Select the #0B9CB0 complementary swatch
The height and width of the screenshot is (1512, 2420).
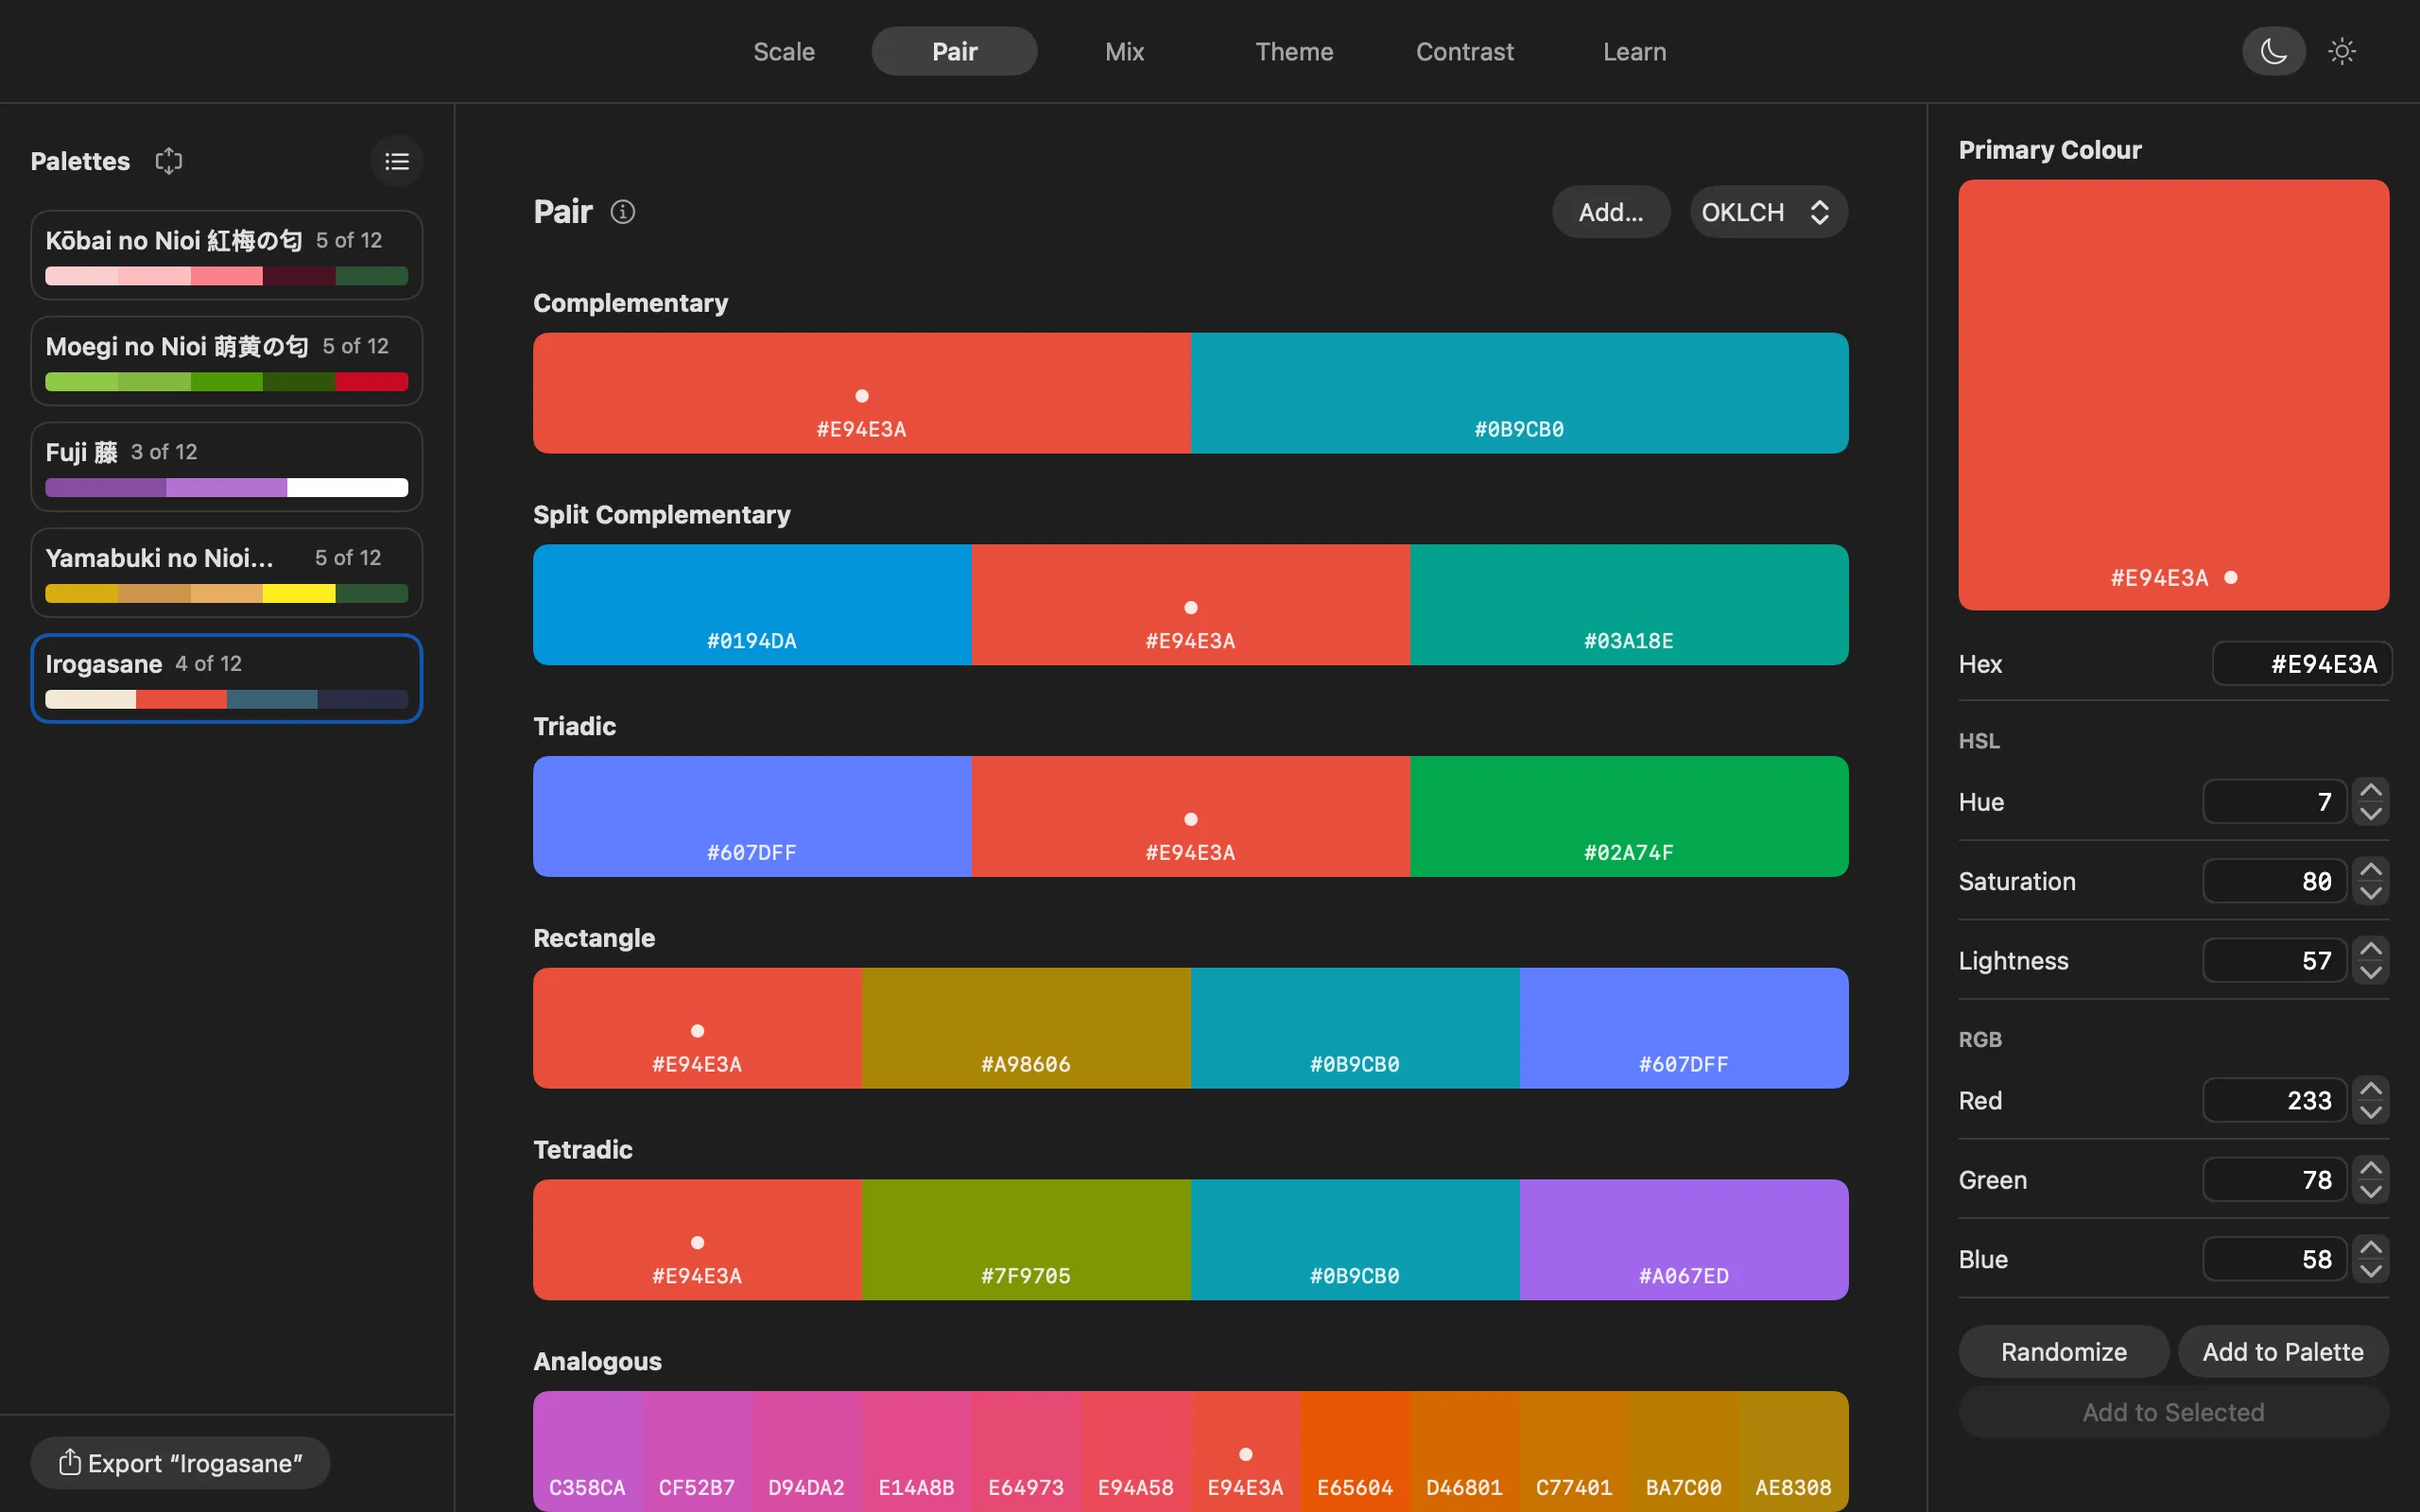pyautogui.click(x=1519, y=393)
